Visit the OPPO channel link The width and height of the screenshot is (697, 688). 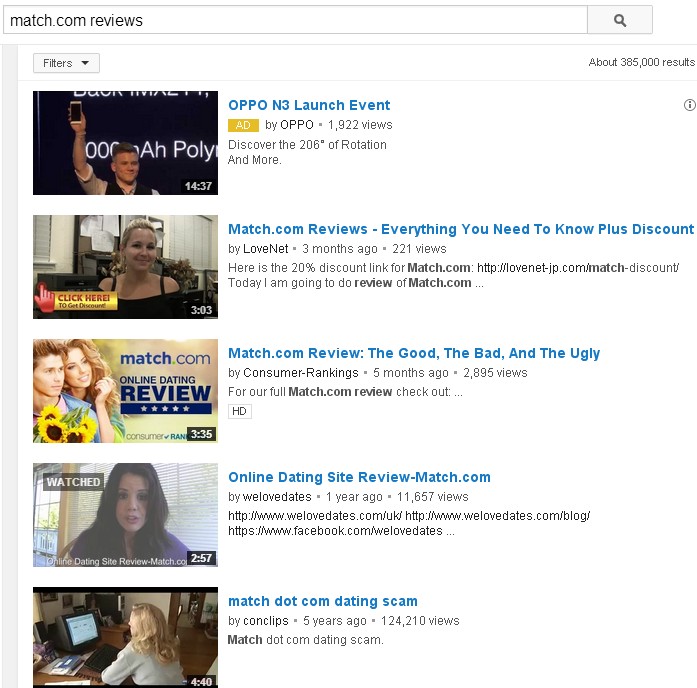(x=296, y=125)
